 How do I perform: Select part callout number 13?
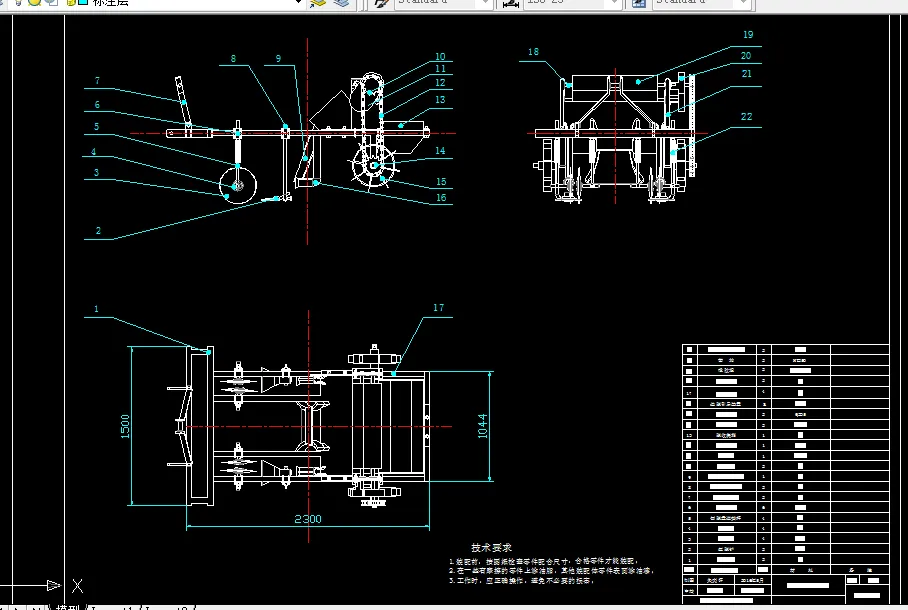pyautogui.click(x=440, y=100)
